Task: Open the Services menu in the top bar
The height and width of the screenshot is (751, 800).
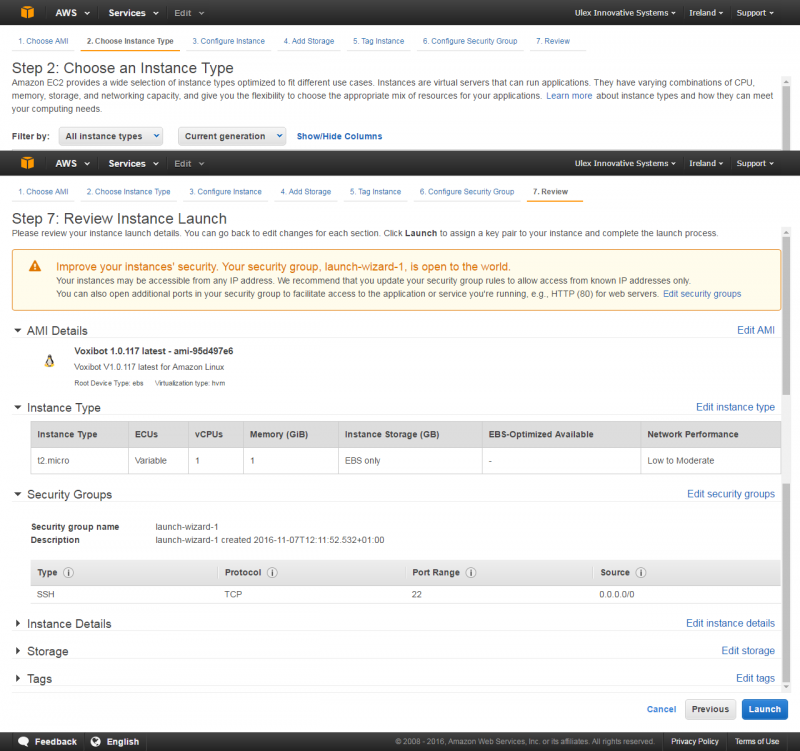Action: point(133,13)
